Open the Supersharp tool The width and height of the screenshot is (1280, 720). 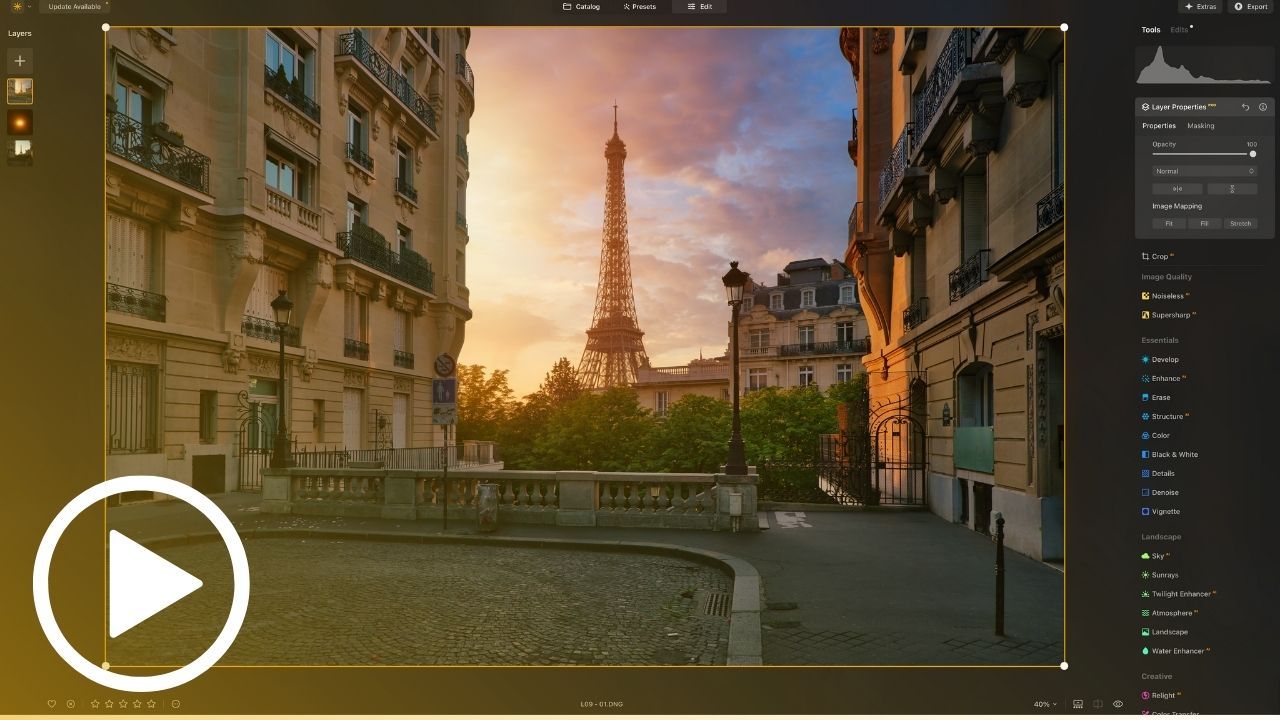point(1168,315)
